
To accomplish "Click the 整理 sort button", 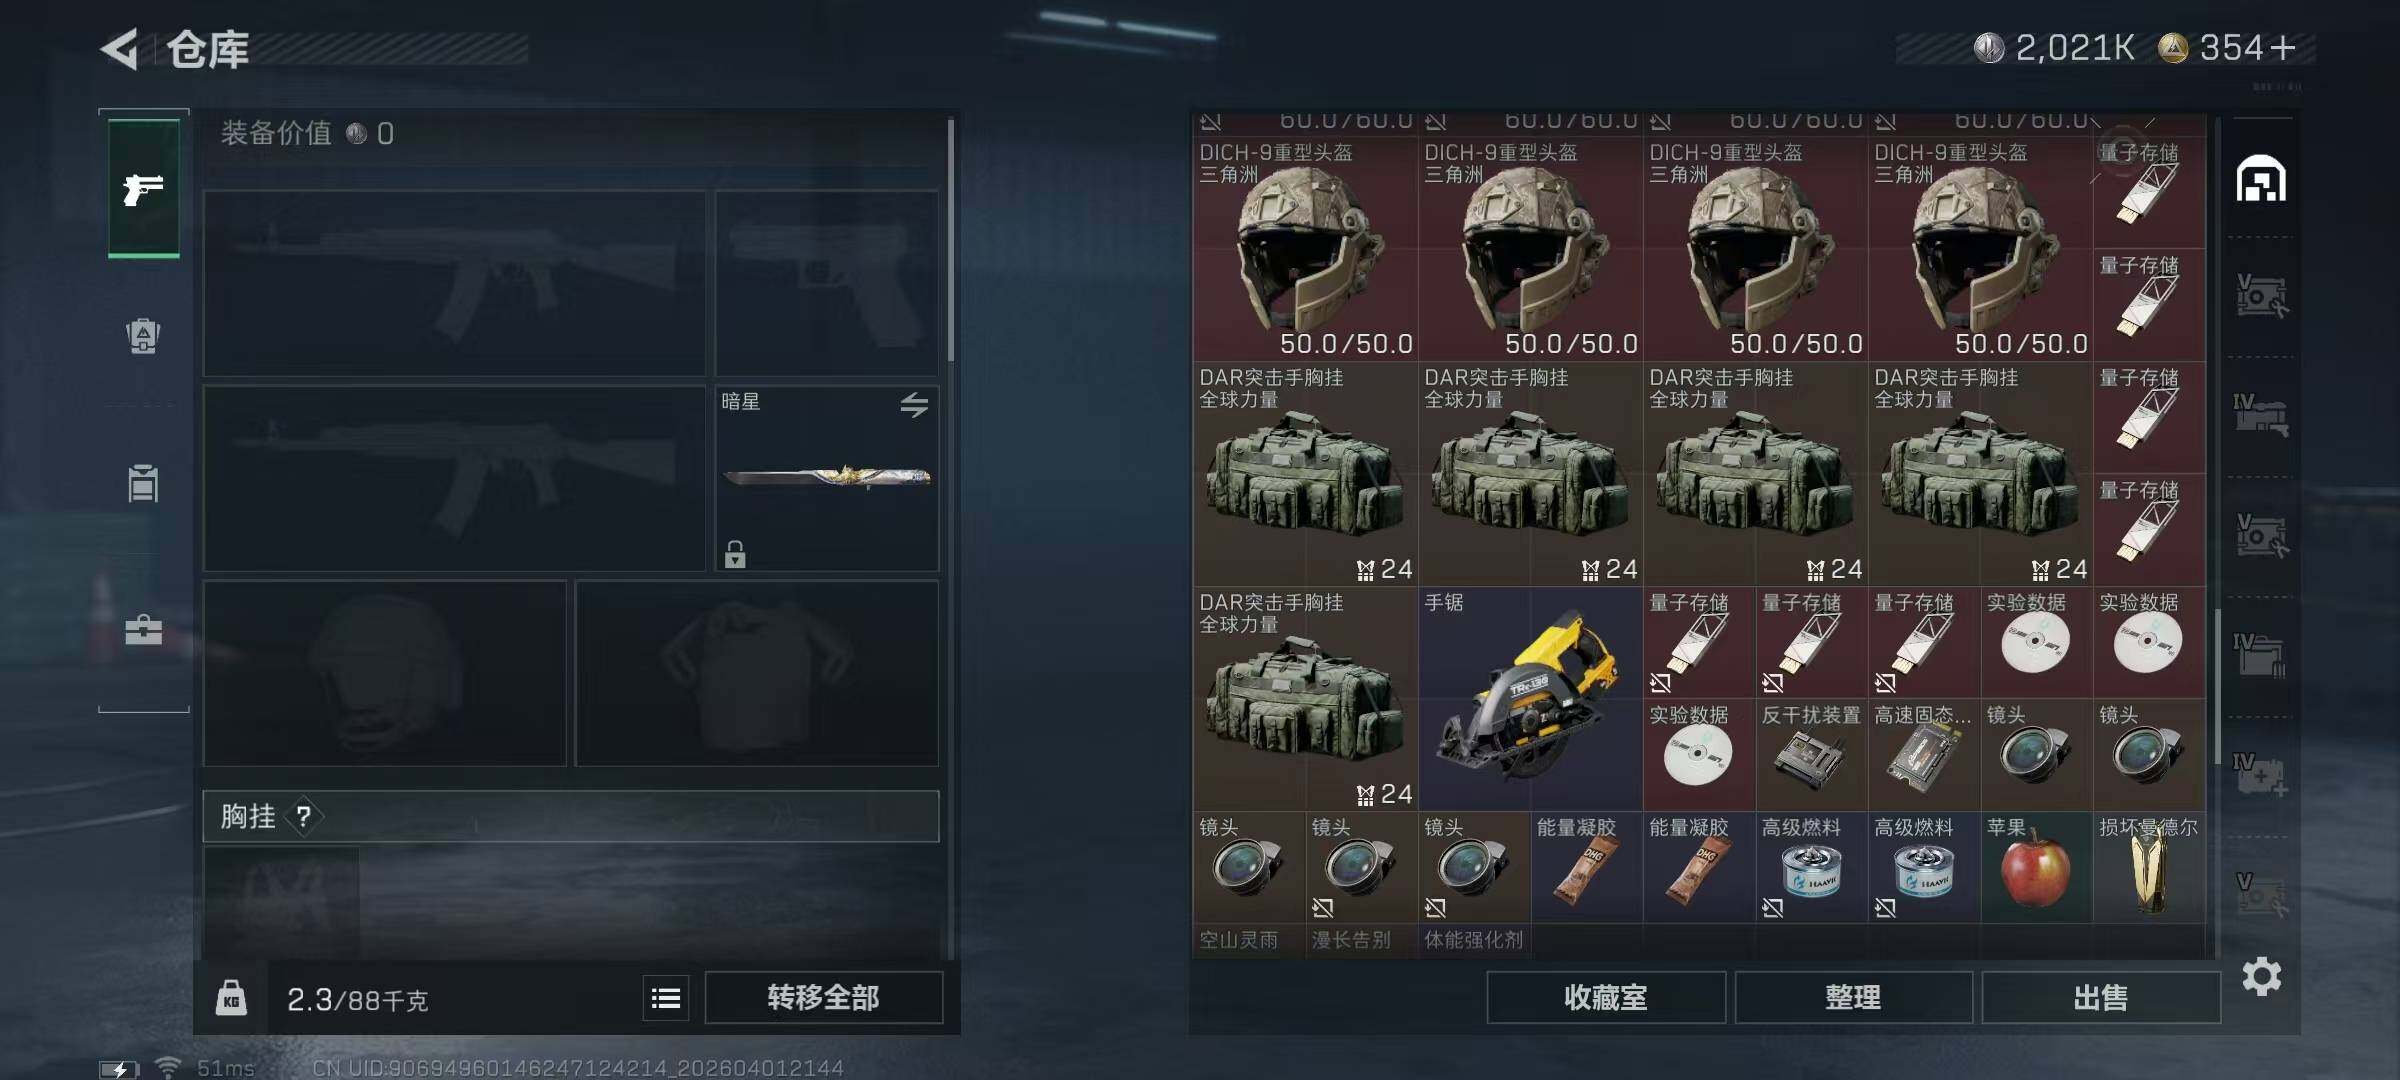I will (x=1853, y=997).
